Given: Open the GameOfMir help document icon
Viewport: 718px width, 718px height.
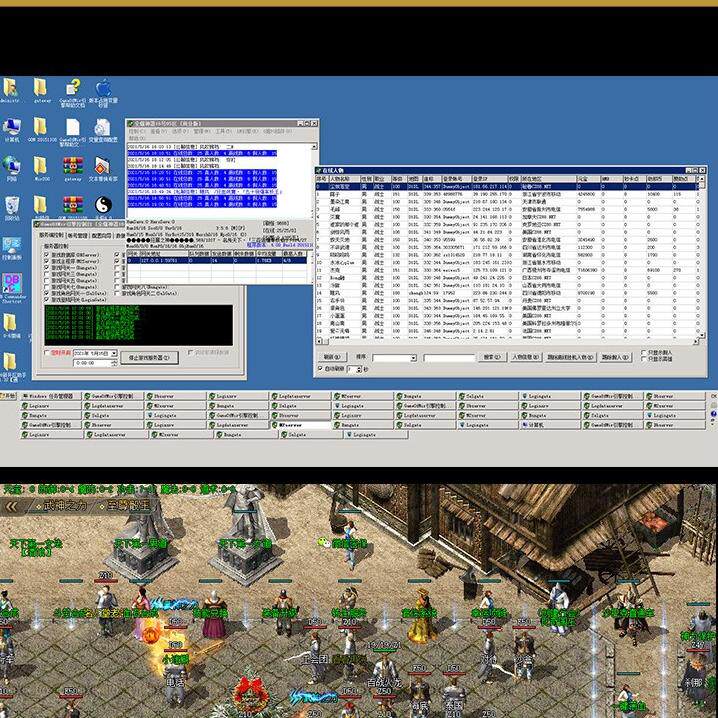Looking at the screenshot, I should (x=72, y=93).
